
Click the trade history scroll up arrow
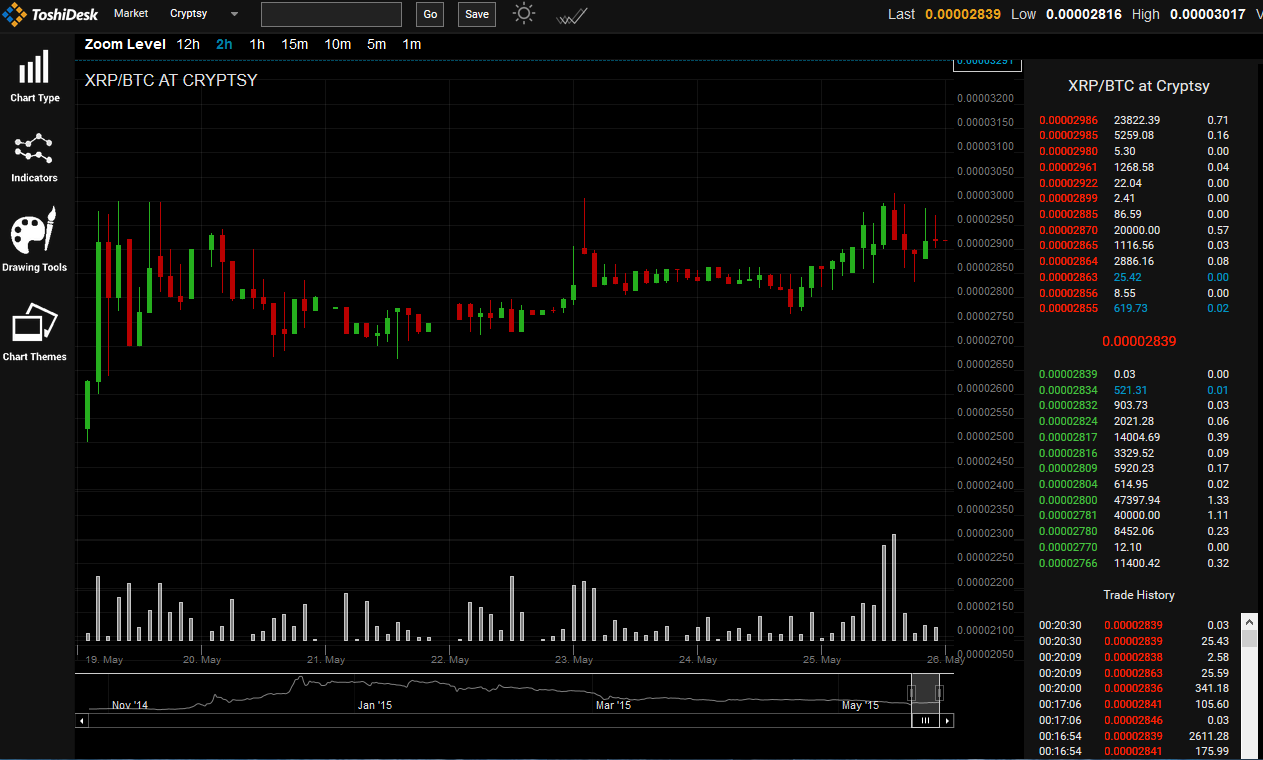pyautogui.click(x=1248, y=621)
